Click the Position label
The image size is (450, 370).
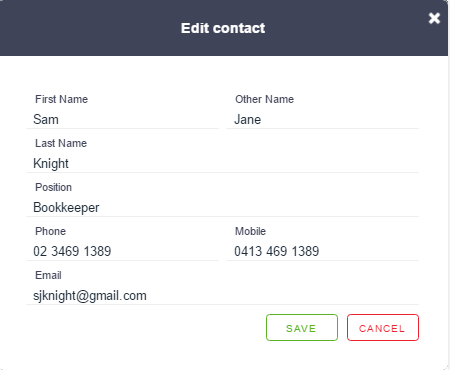click(x=53, y=187)
